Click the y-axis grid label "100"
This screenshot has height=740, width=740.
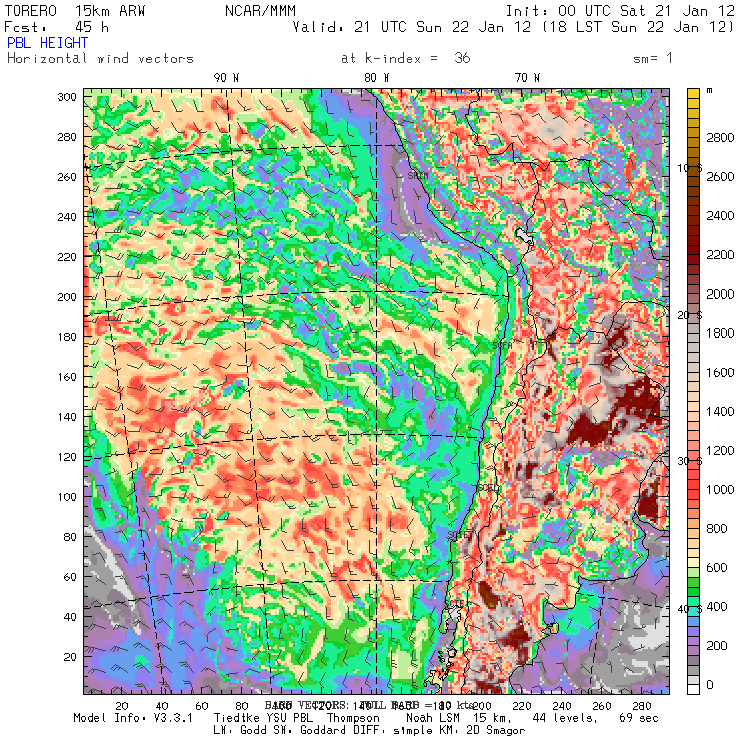click(x=67, y=497)
